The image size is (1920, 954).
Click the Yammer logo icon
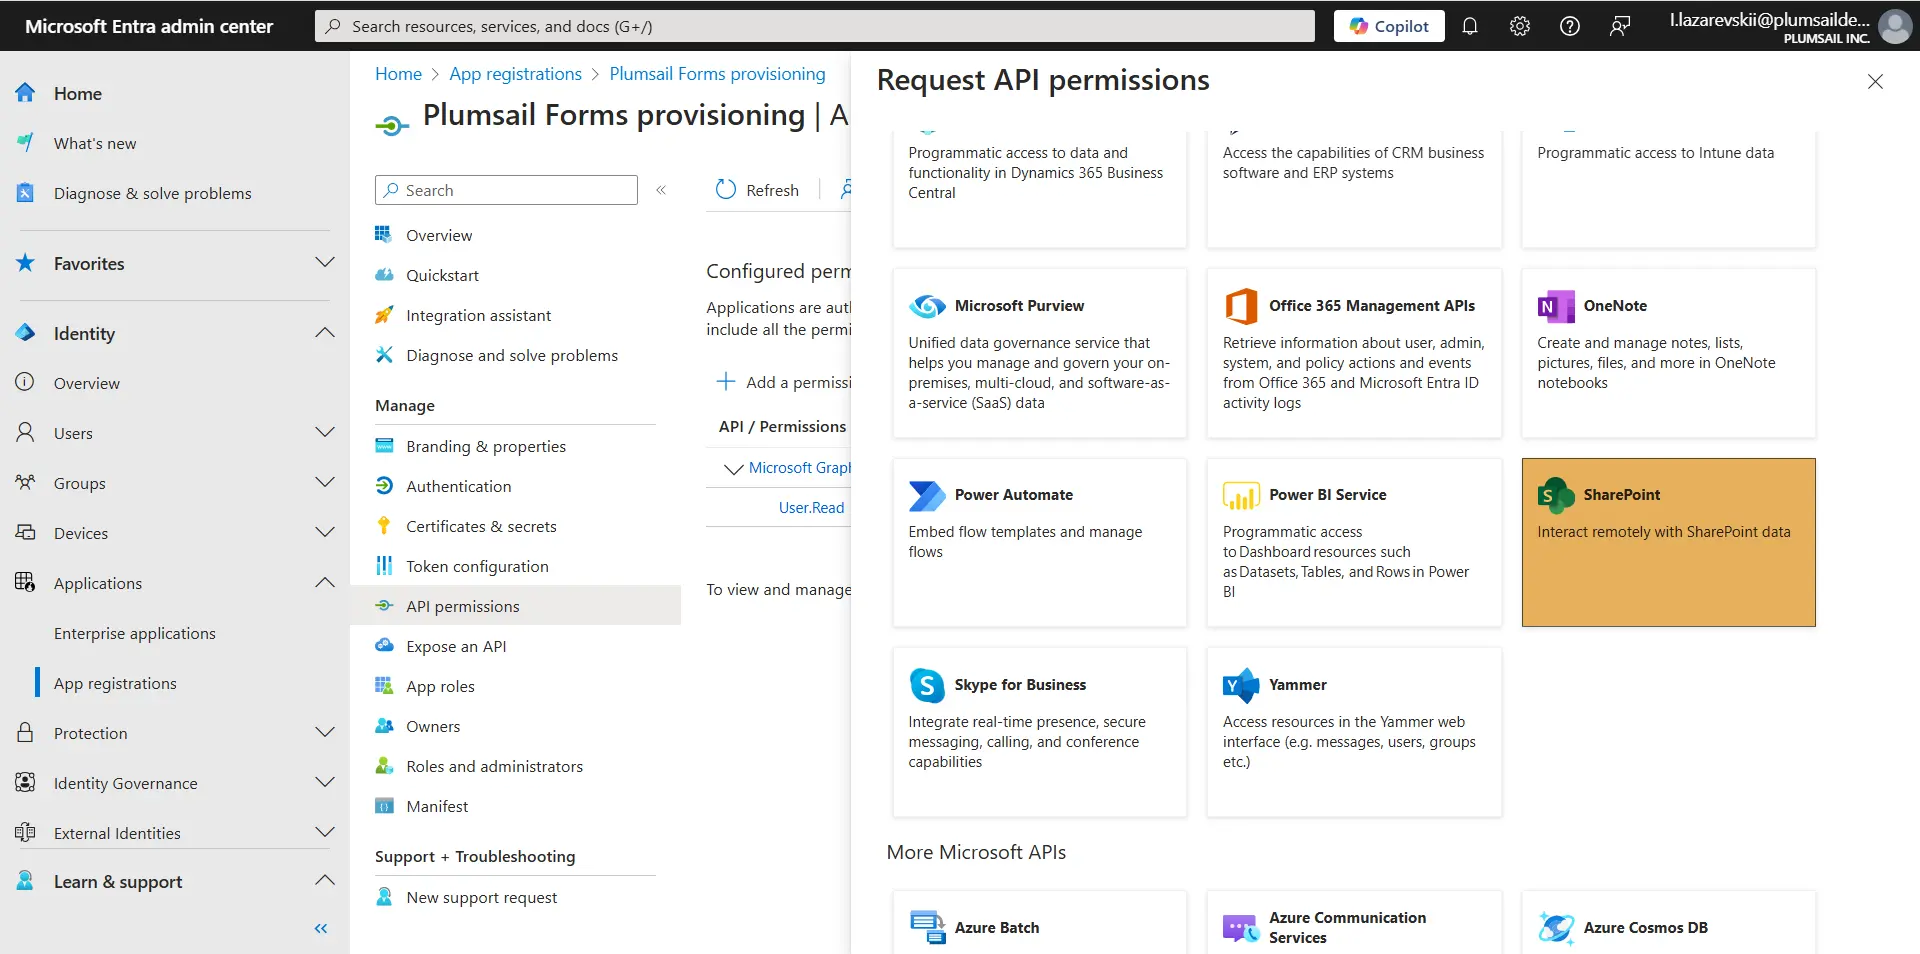[1241, 685]
